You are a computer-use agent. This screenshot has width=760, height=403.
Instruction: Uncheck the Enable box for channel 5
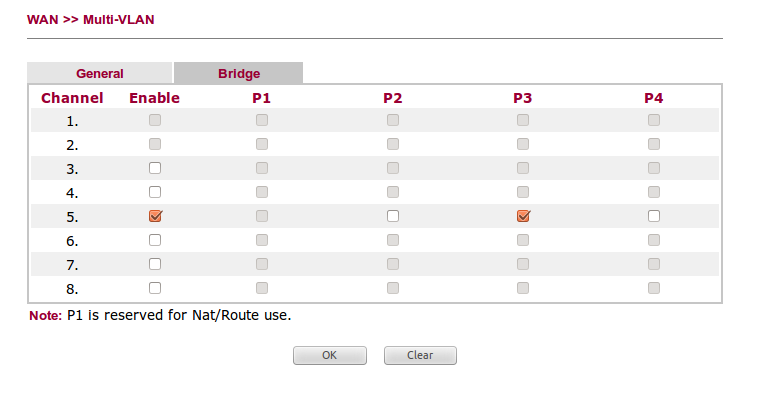[154, 216]
